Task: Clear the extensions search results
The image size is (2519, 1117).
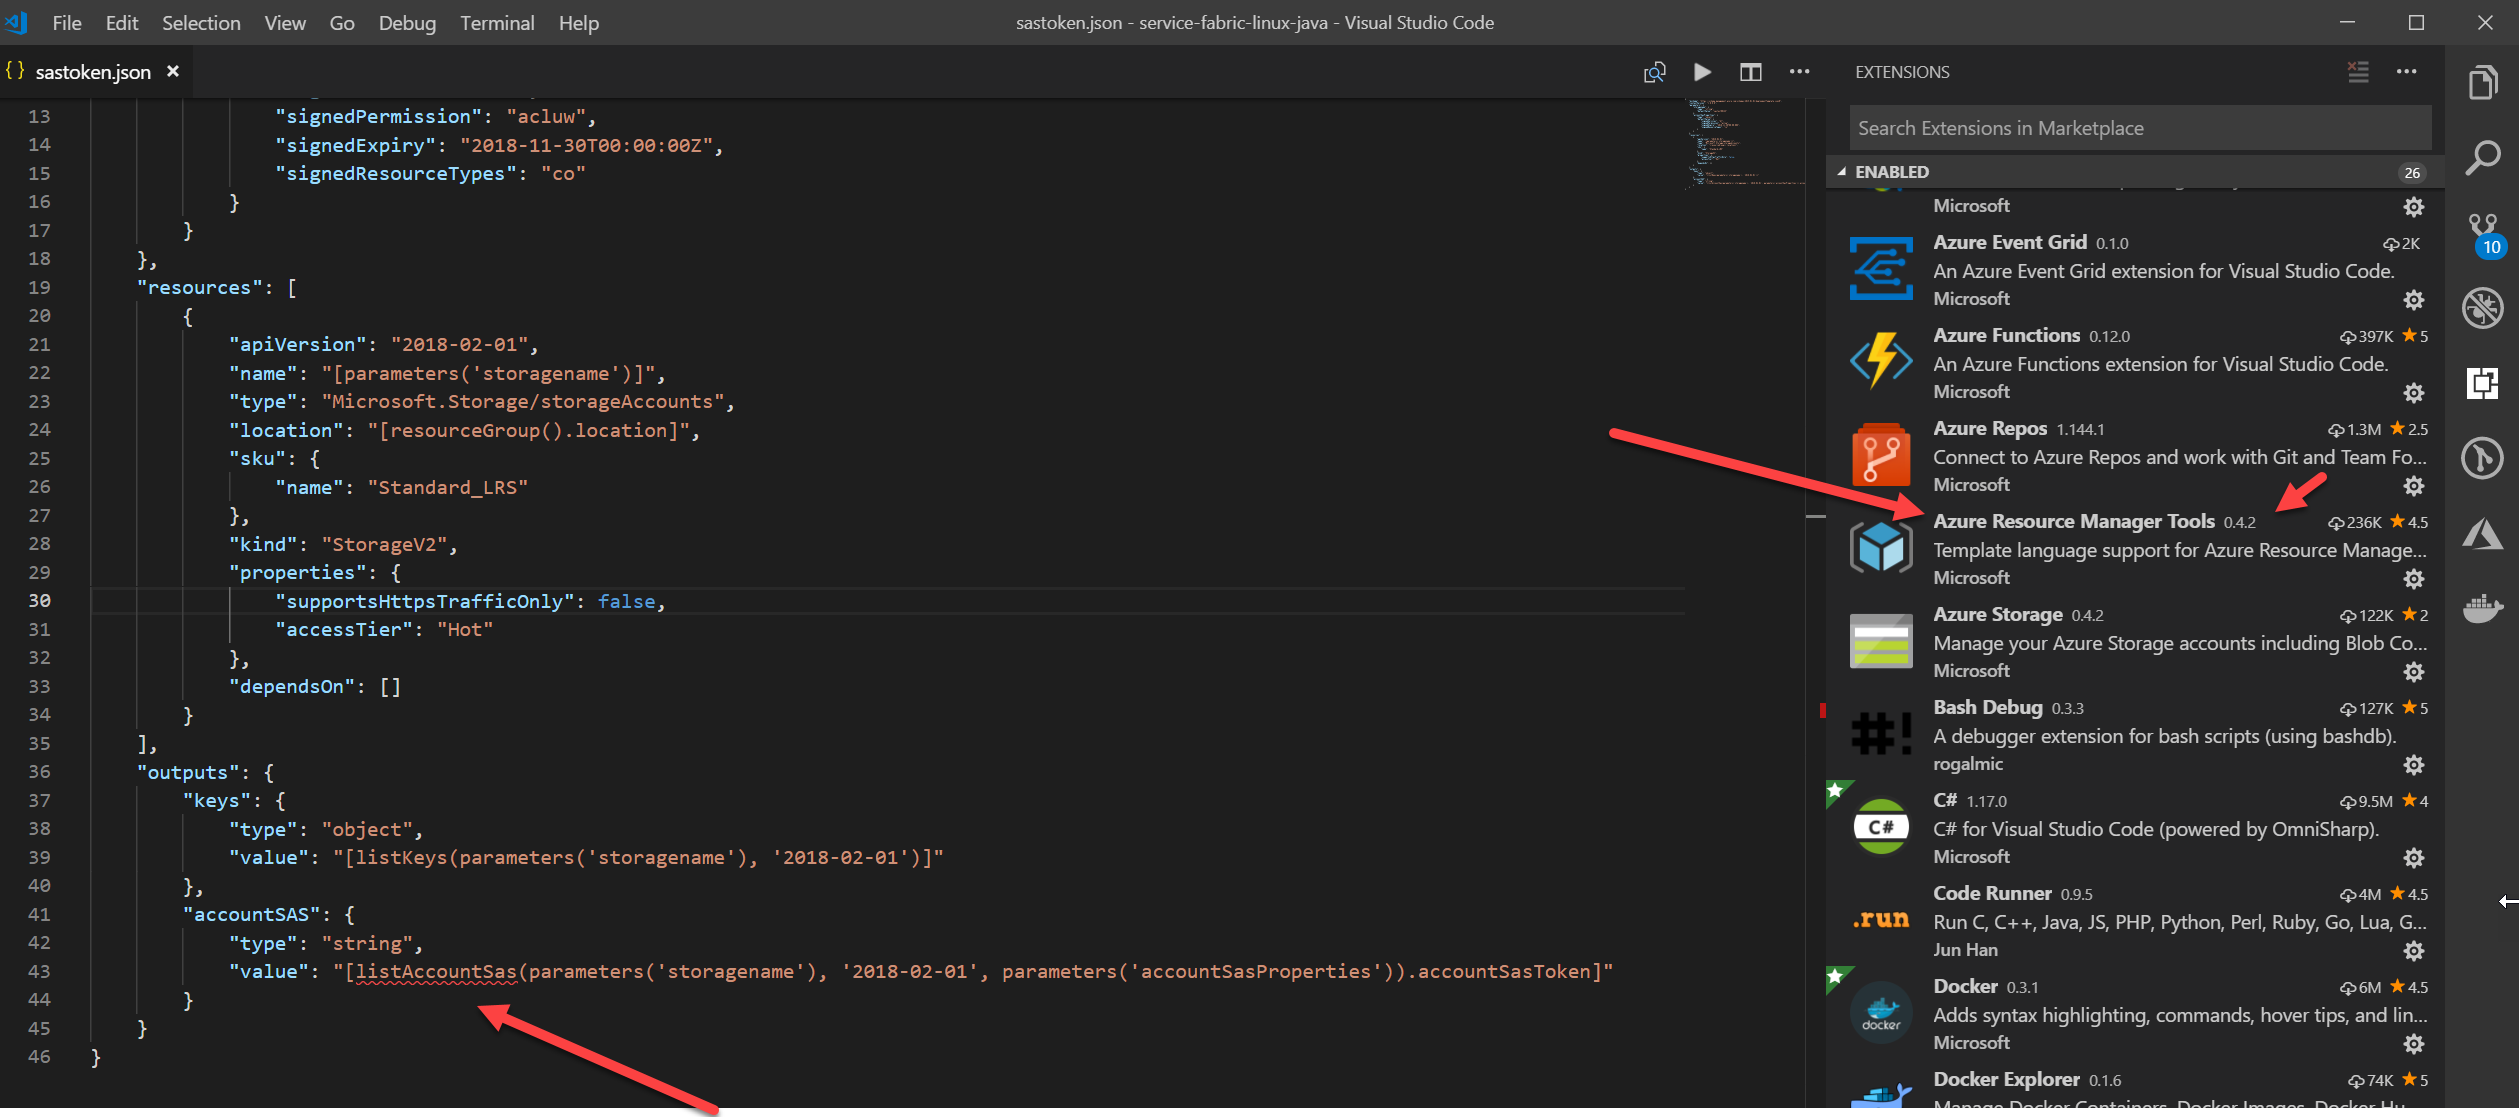Action: click(x=2357, y=71)
